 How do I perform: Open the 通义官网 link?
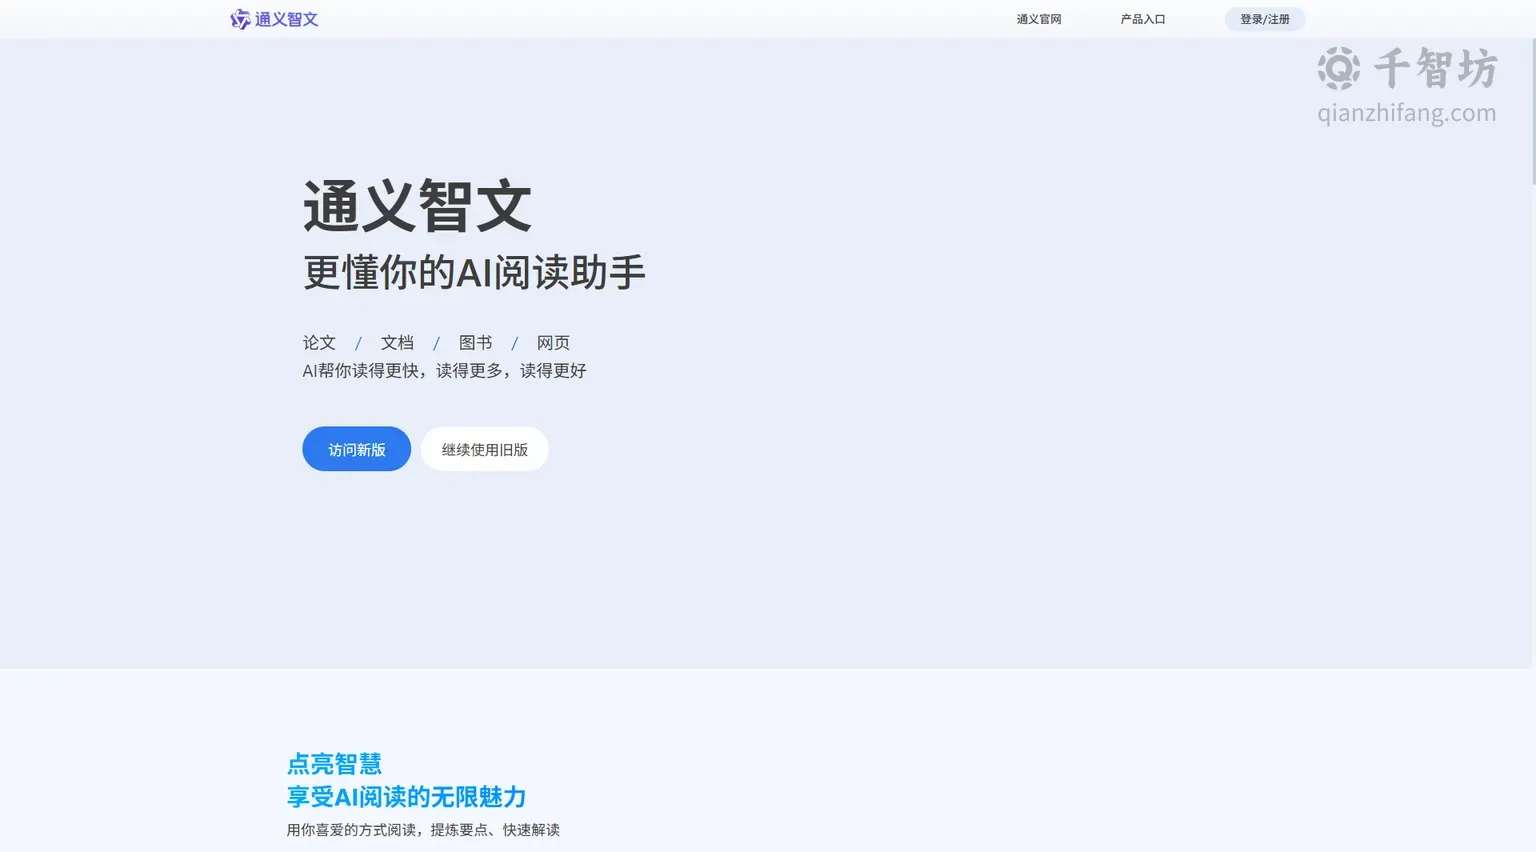(x=1039, y=19)
